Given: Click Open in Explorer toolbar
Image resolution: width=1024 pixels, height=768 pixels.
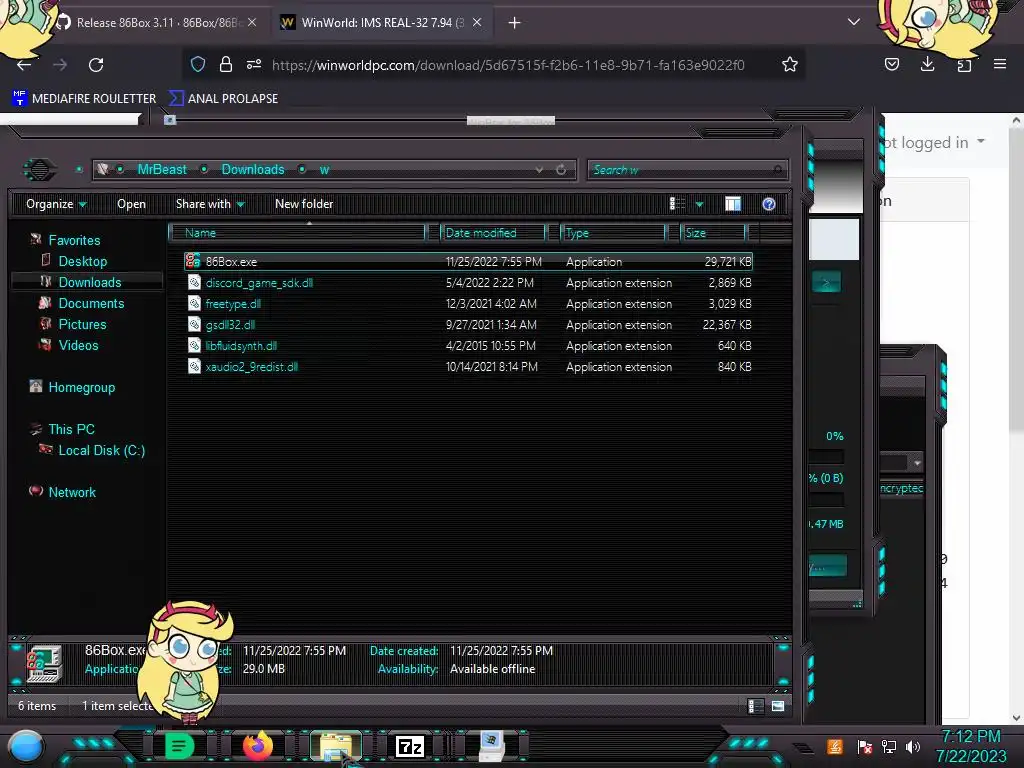Looking at the screenshot, I should (131, 204).
